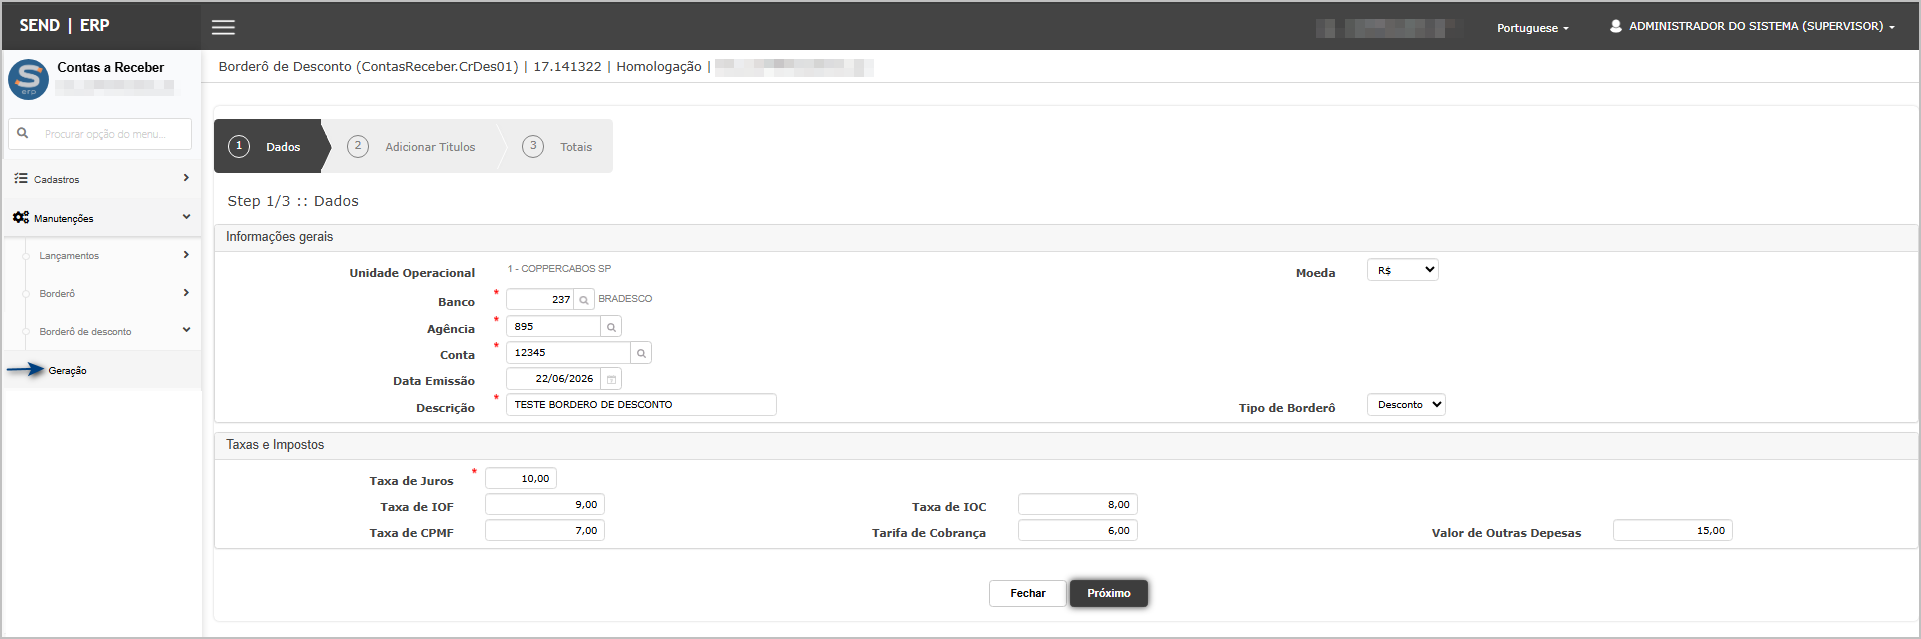Screen dimensions: 1921x639
Task: Open the Tipo de Borderô dropdown
Action: click(x=1406, y=405)
